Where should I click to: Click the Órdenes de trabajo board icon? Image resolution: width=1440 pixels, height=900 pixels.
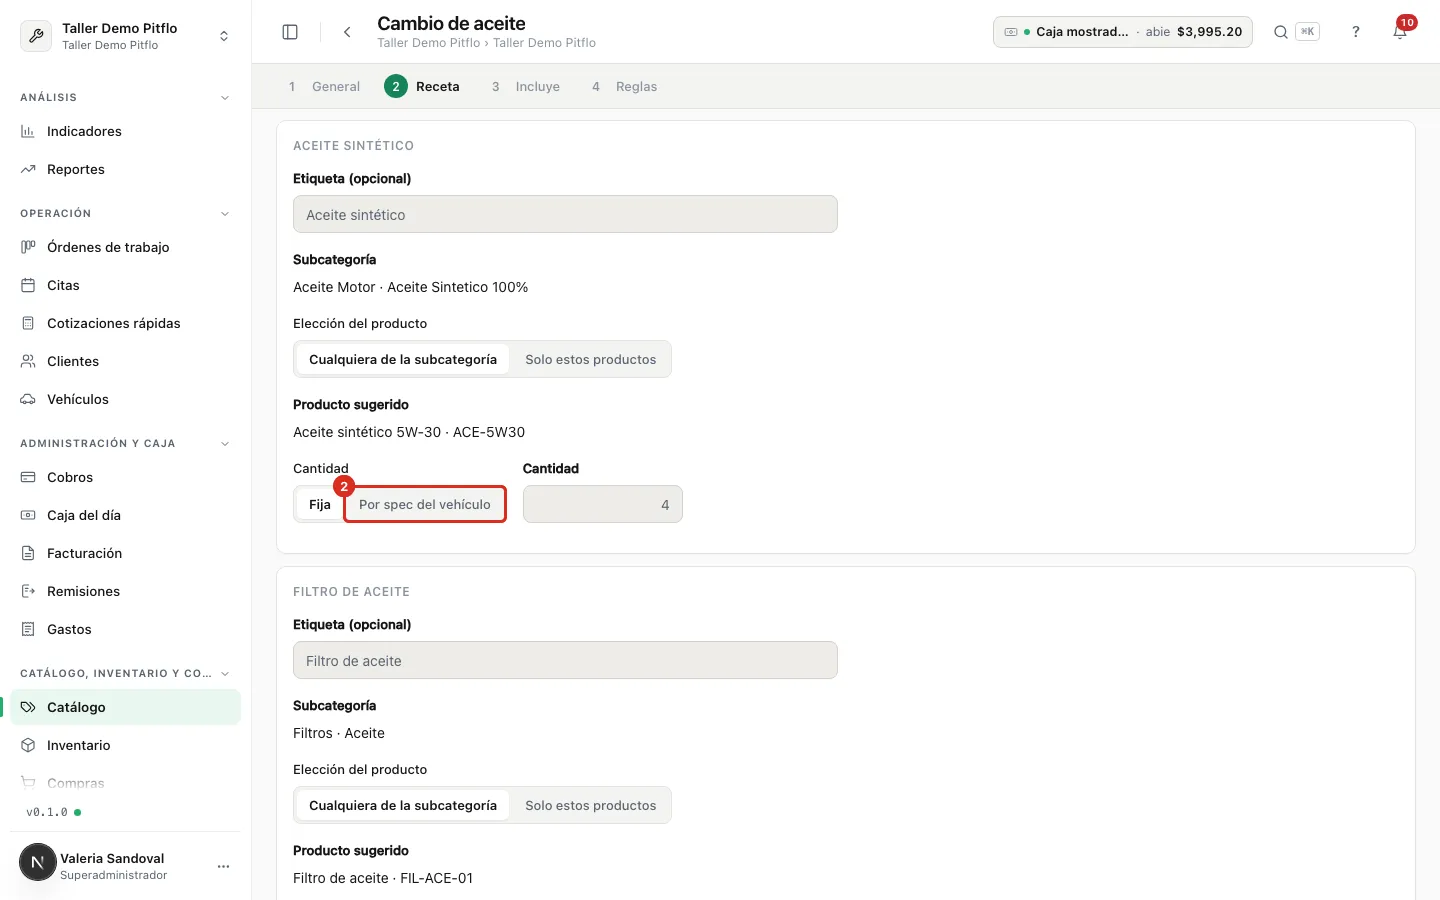[28, 247]
